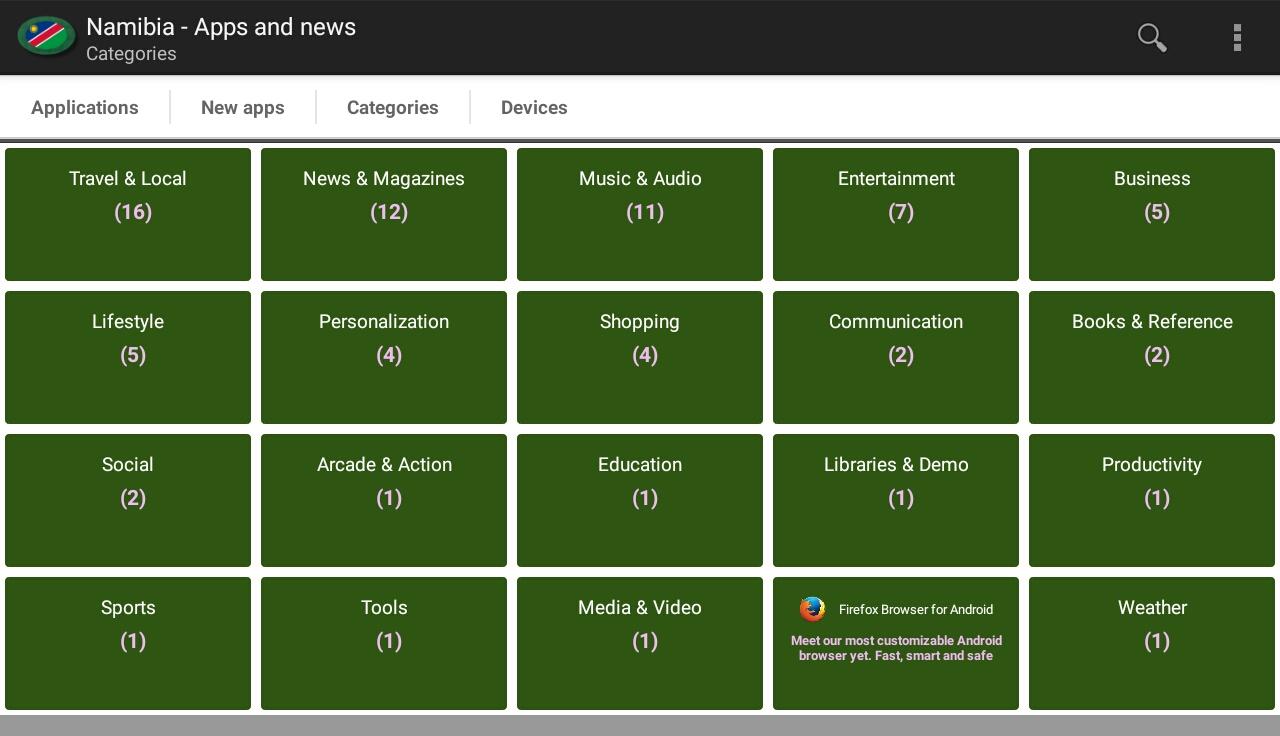
Task: Click the Firefox Browser for Android ad title
Action: [x=916, y=609]
